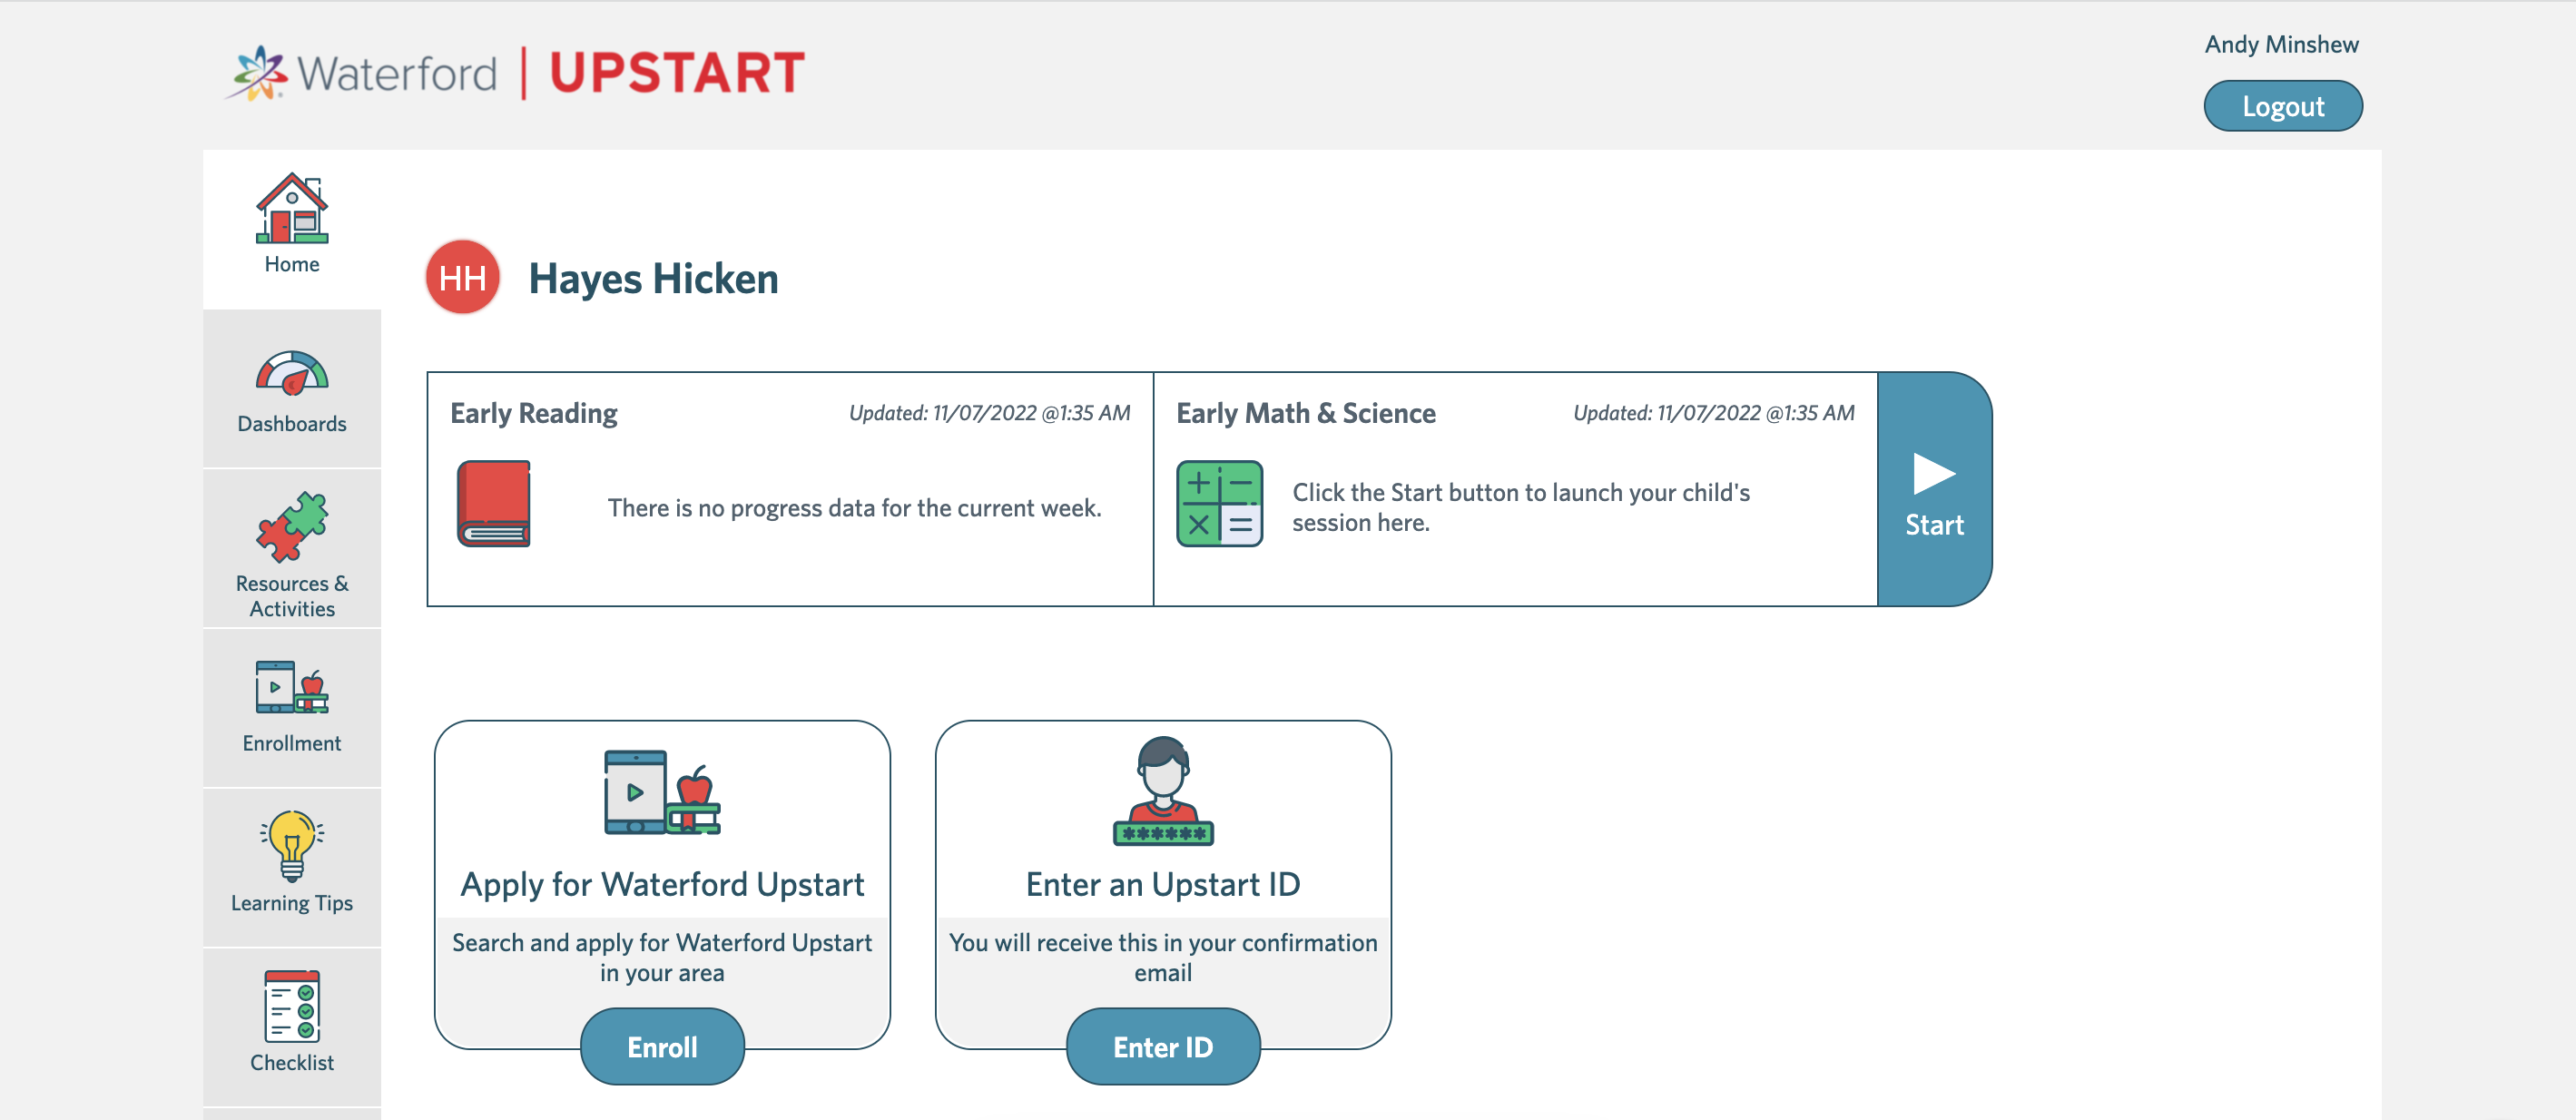Open Dashboards gauge icon in sidebar
This screenshot has height=1120, width=2576.
coord(292,372)
